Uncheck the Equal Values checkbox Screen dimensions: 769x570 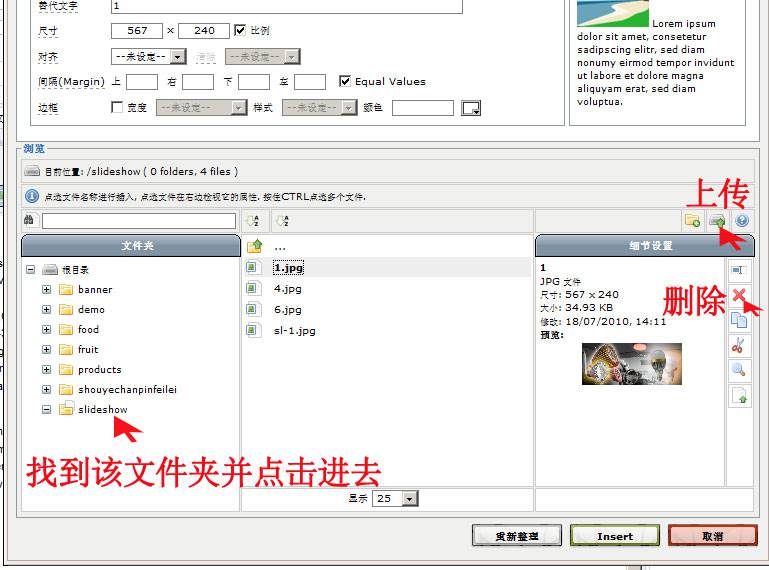click(345, 82)
